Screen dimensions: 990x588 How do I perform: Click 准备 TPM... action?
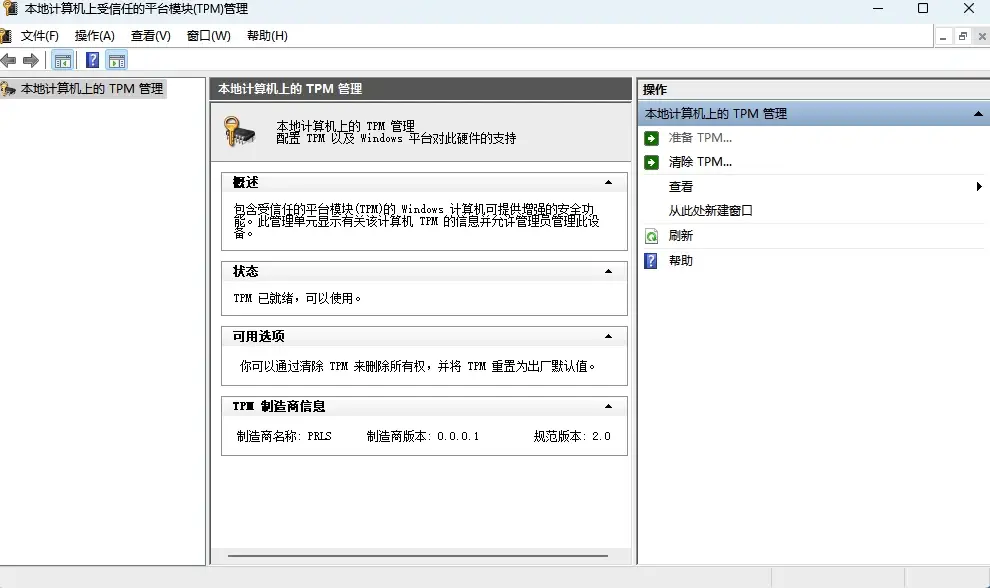(700, 138)
